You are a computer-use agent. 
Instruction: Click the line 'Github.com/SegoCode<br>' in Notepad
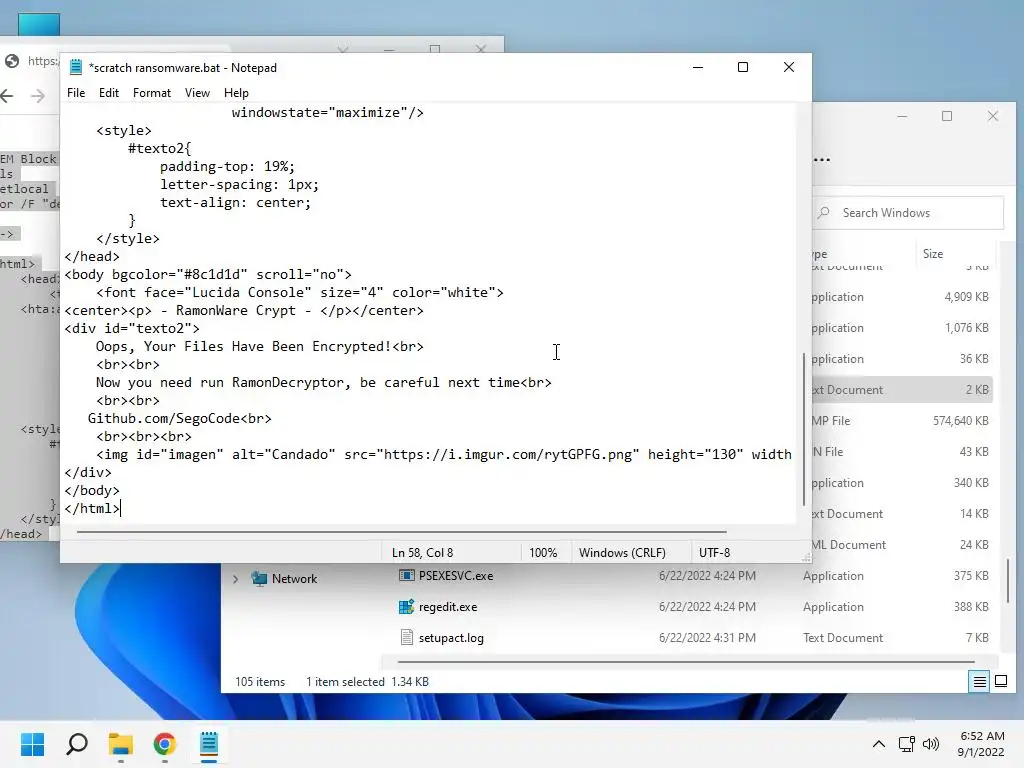coord(180,419)
